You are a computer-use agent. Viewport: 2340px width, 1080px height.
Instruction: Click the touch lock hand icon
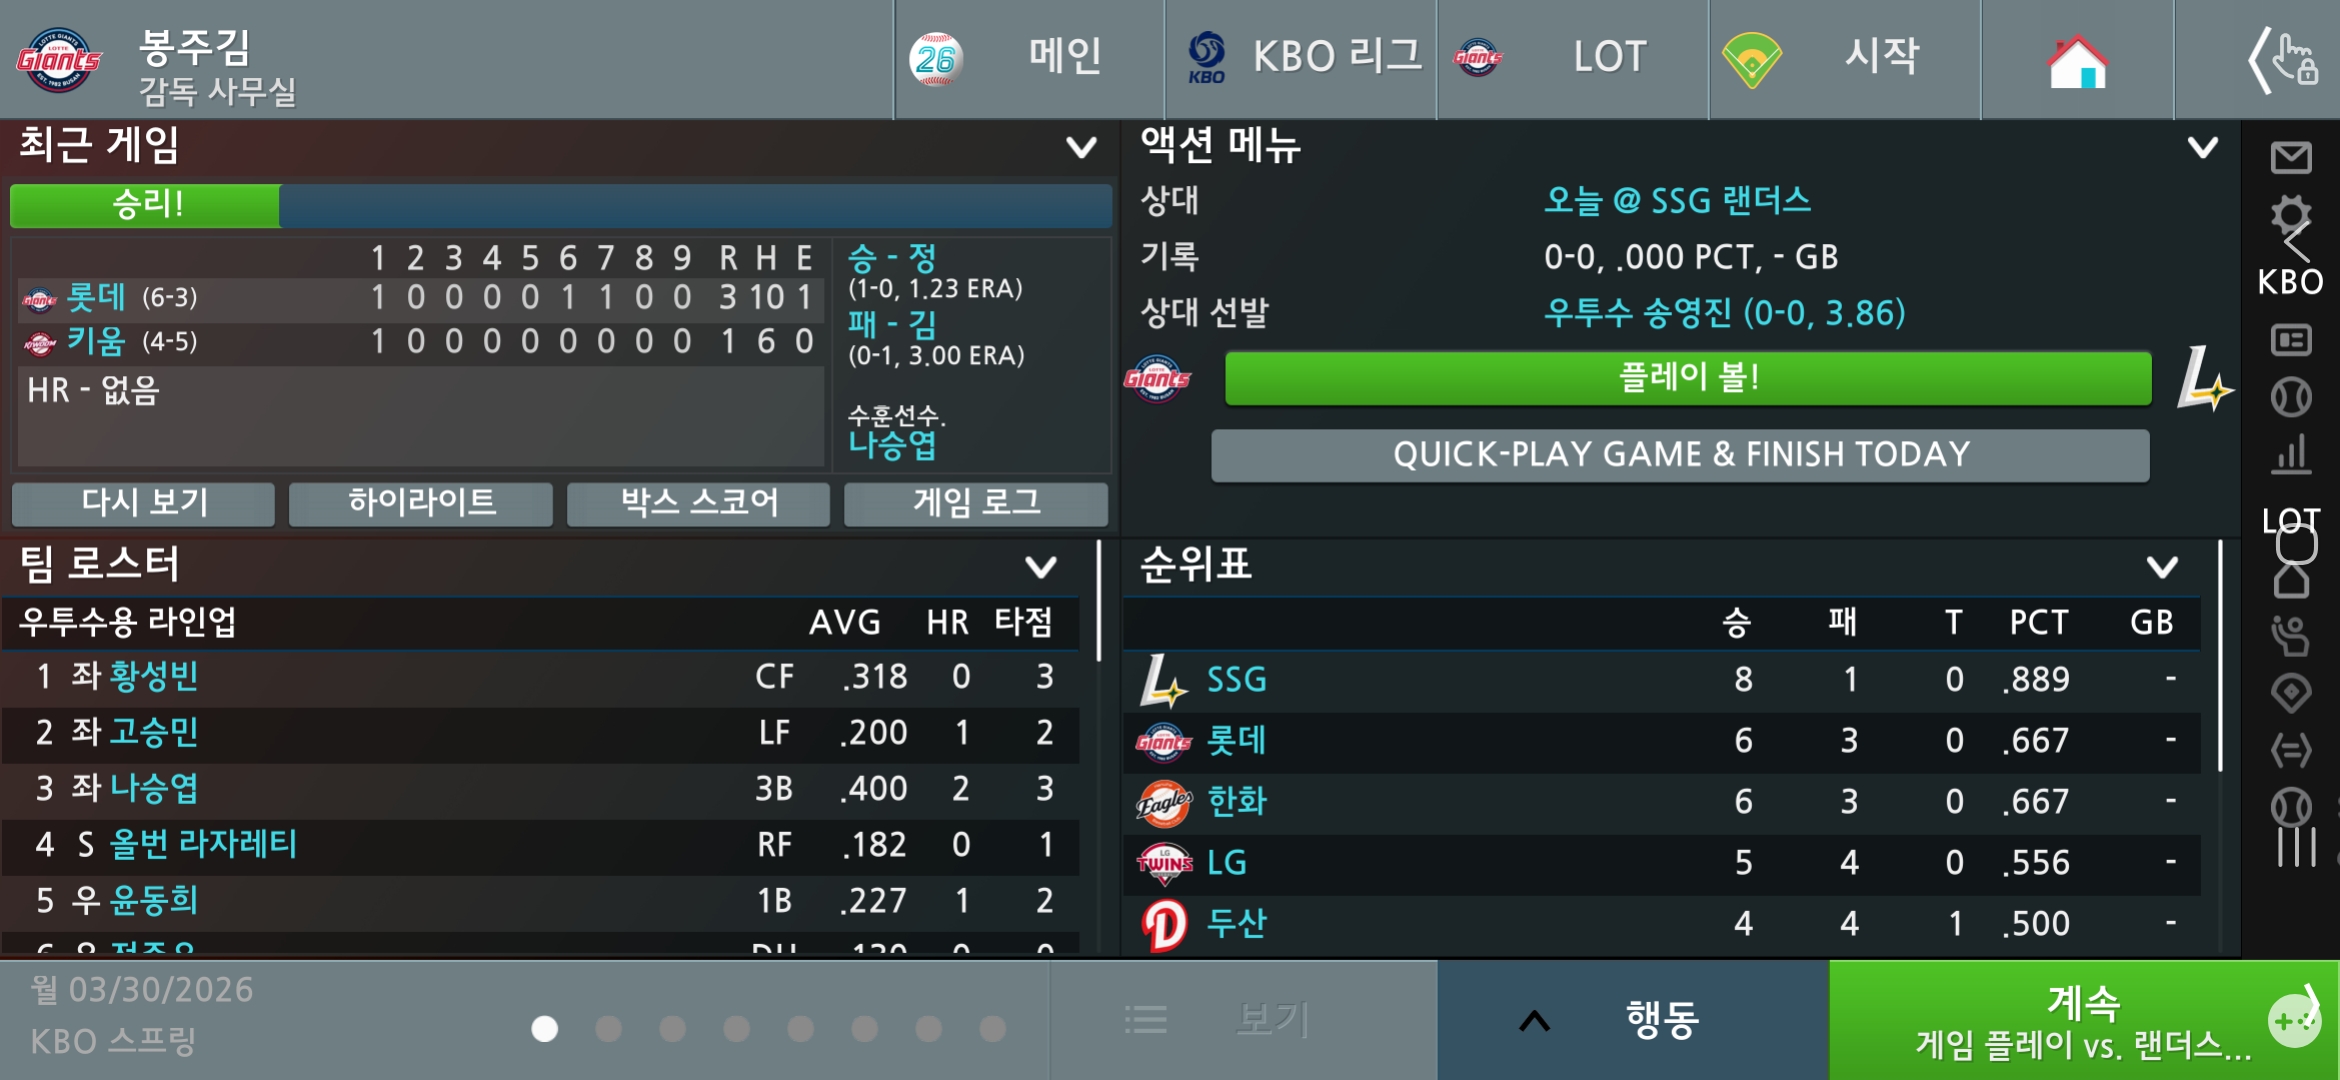click(x=2284, y=60)
